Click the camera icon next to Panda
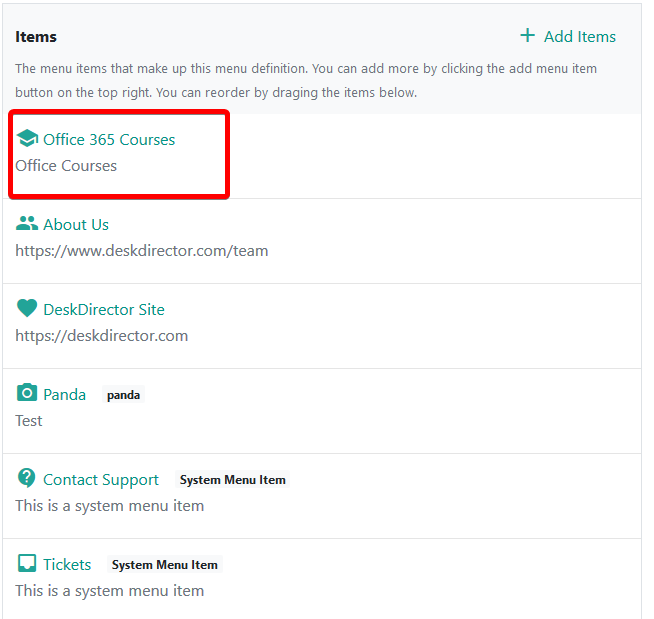Image resolution: width=654 pixels, height=619 pixels. (27, 393)
